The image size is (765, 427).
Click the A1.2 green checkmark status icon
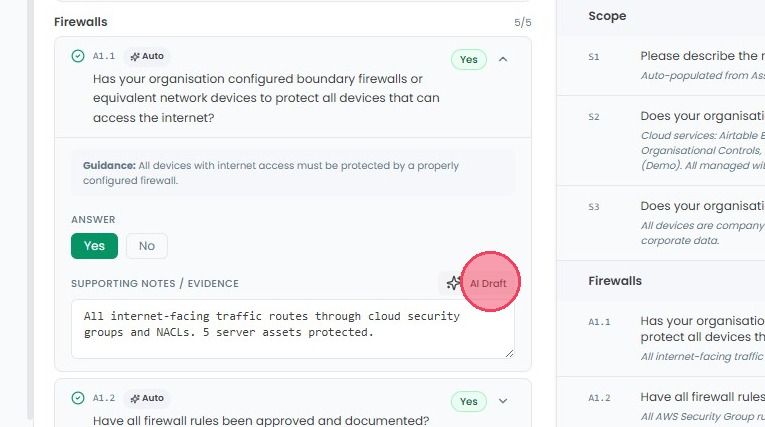point(78,398)
